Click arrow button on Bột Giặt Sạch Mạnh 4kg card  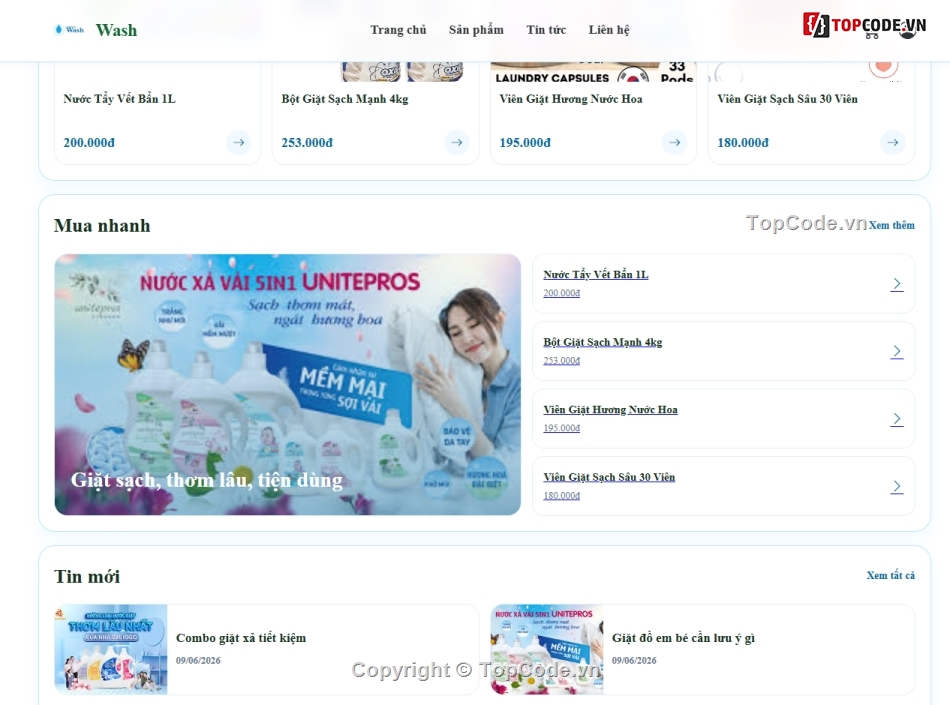pyautogui.click(x=457, y=142)
